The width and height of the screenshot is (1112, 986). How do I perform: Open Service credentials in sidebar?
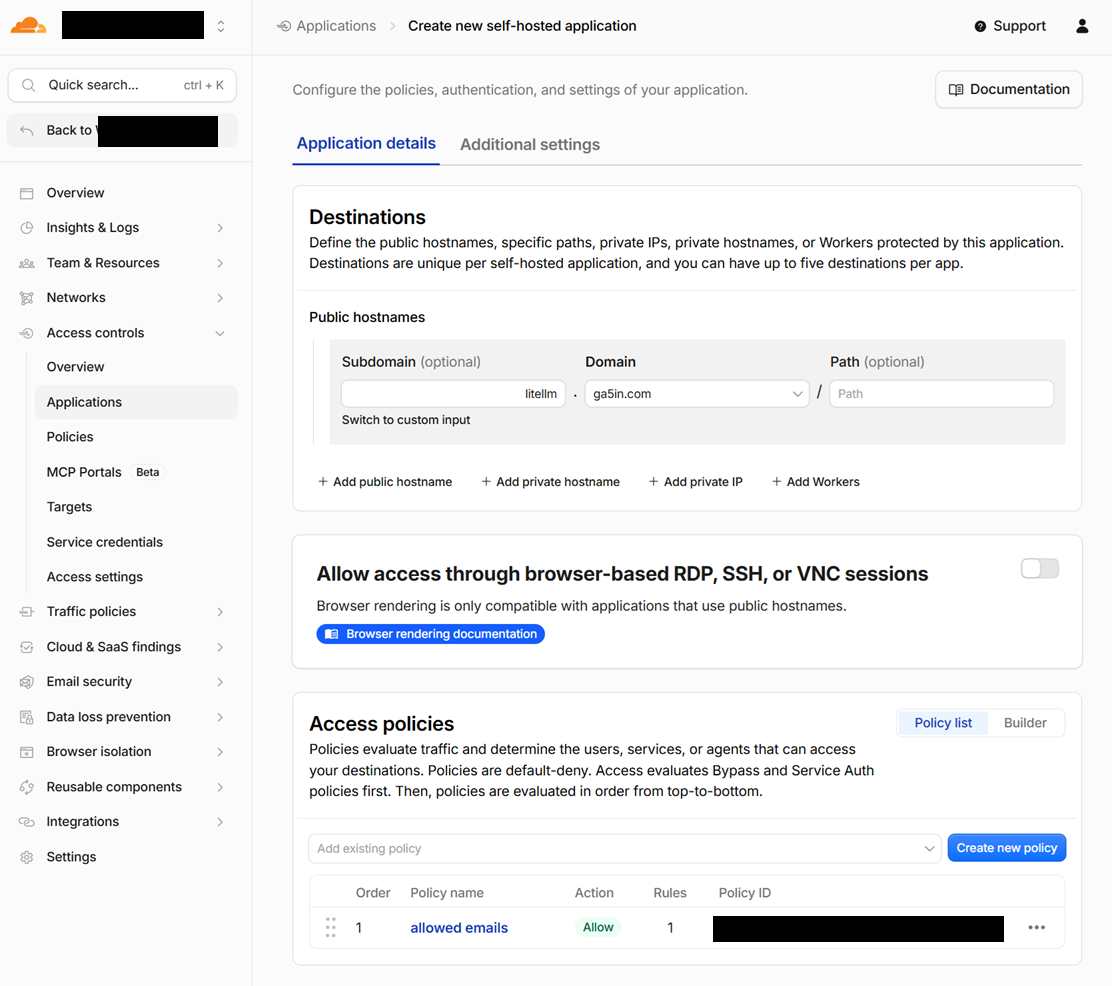click(105, 542)
